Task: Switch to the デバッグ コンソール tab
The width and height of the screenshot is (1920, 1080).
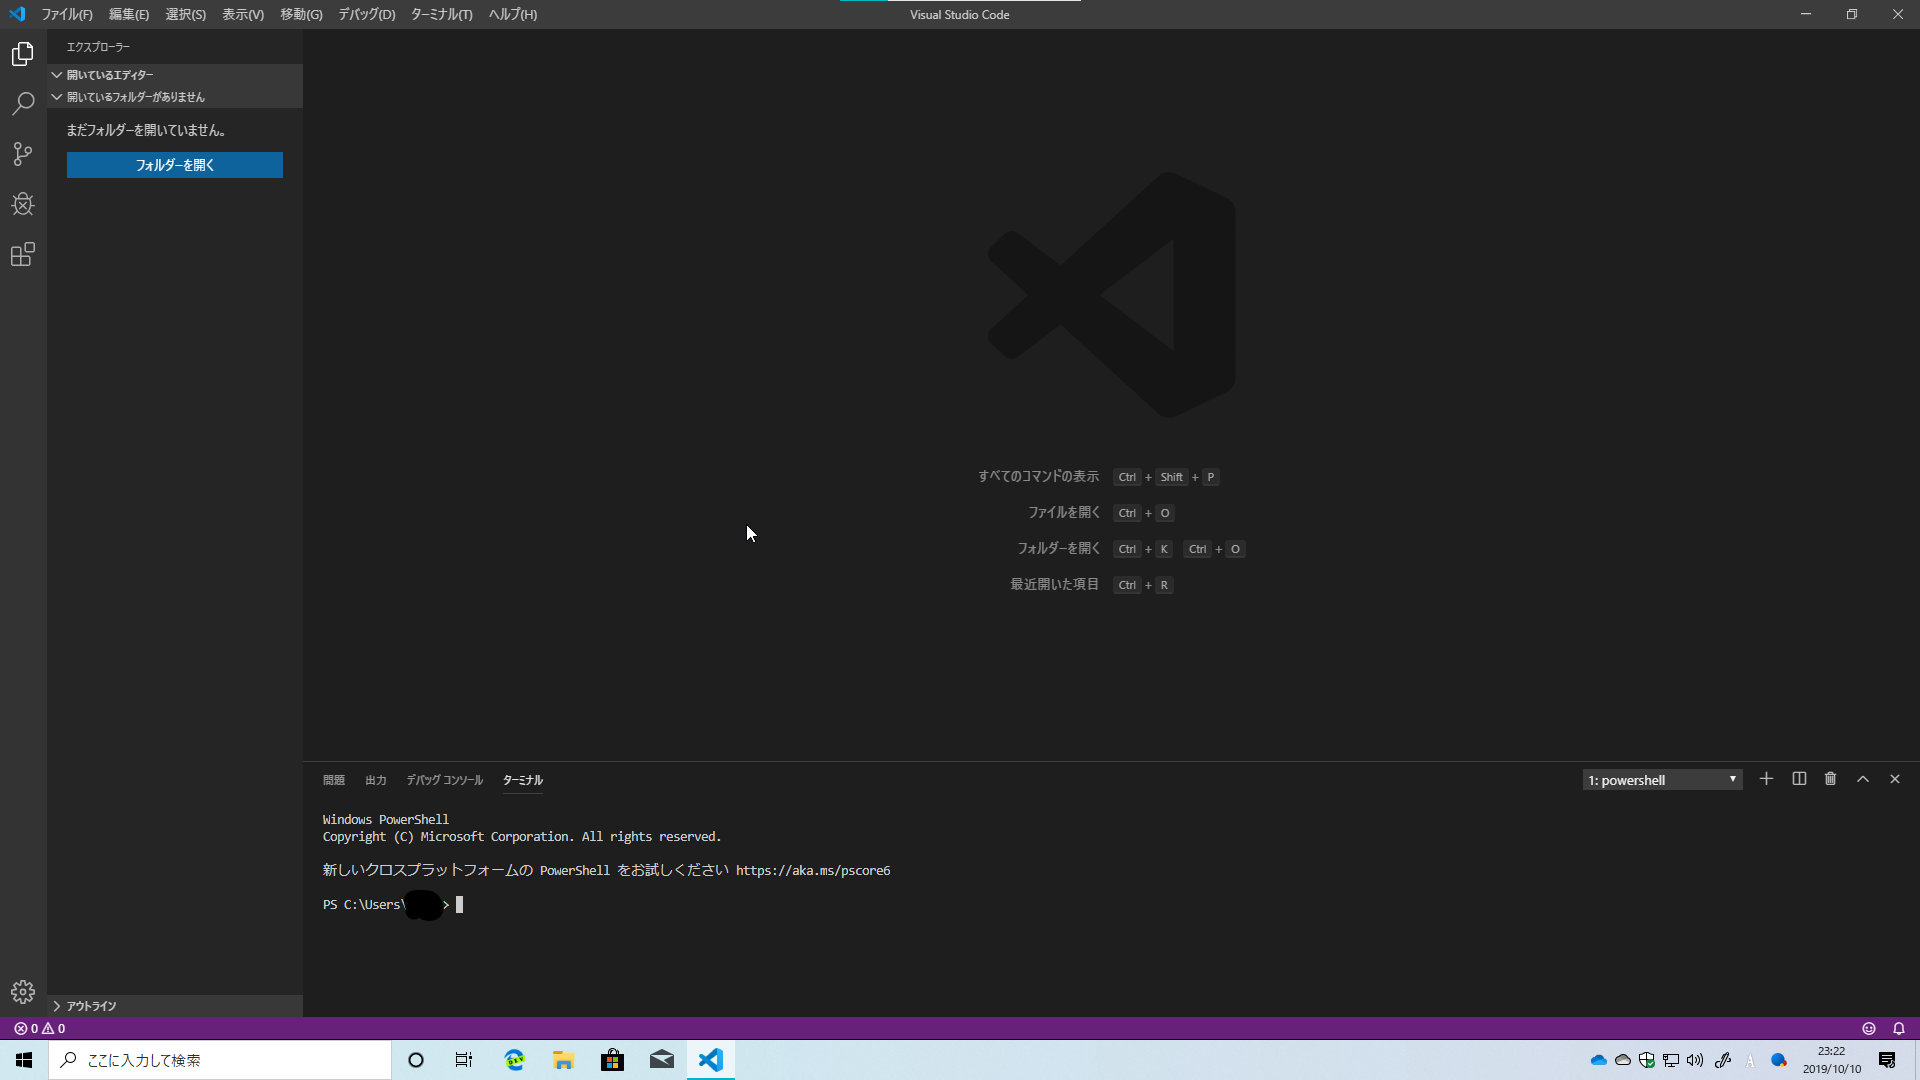Action: click(x=444, y=780)
